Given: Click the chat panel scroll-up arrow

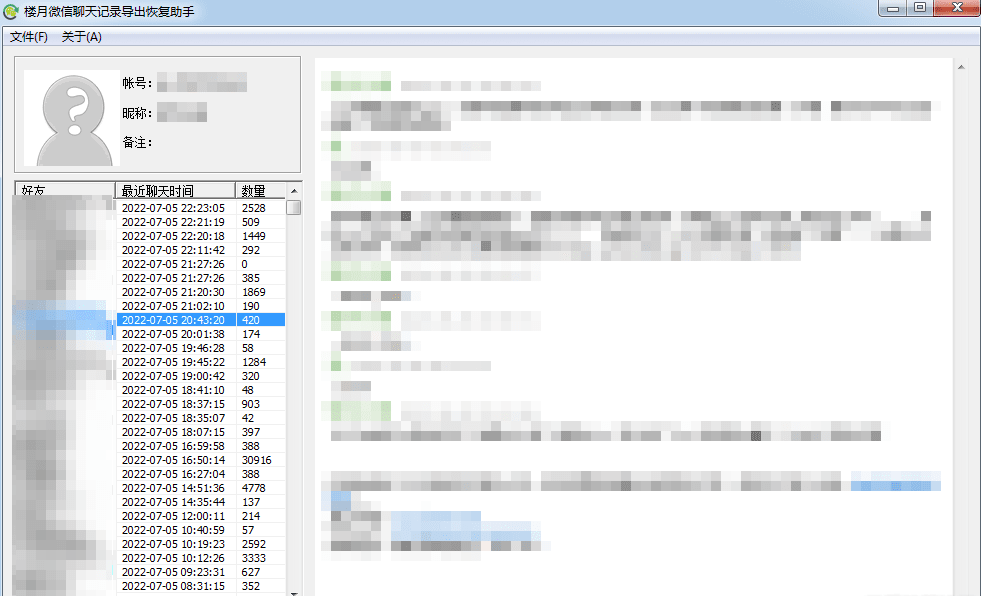Looking at the screenshot, I should point(961,68).
